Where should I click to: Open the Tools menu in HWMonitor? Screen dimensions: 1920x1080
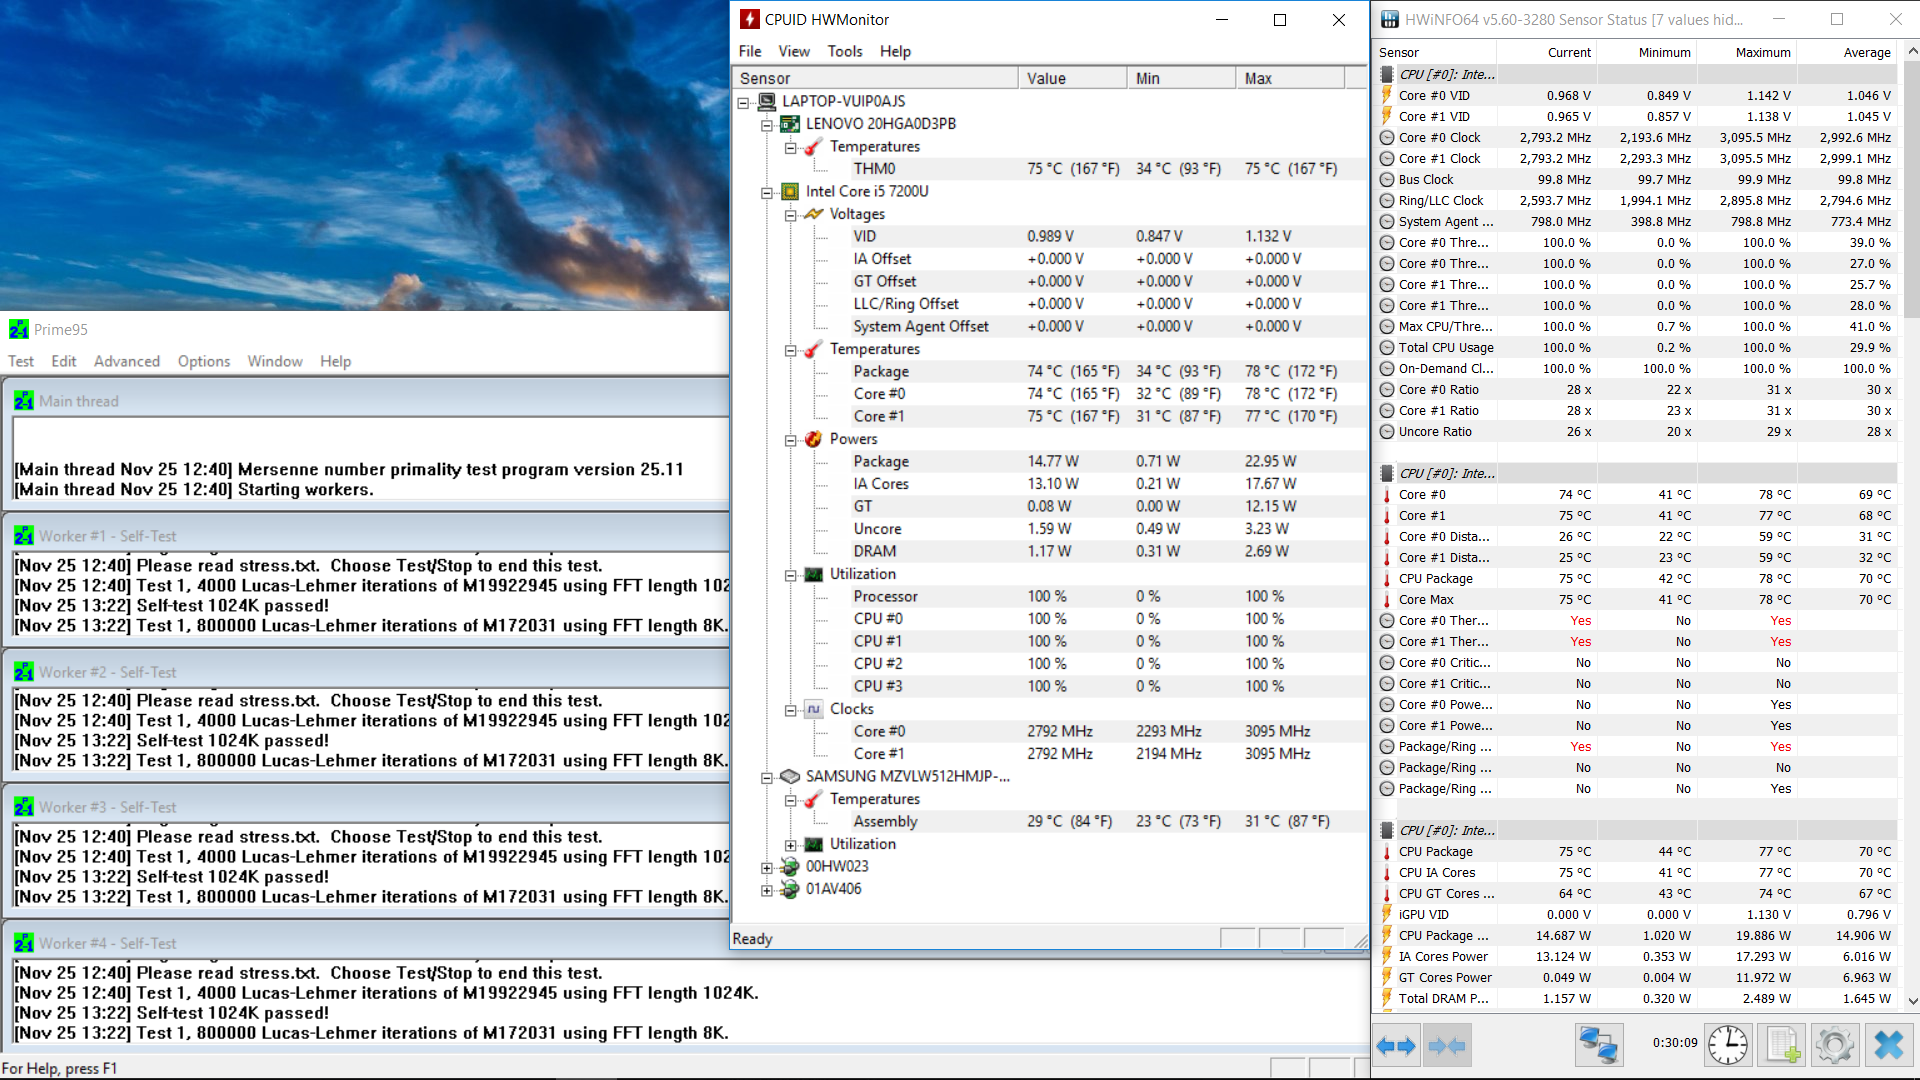click(845, 51)
